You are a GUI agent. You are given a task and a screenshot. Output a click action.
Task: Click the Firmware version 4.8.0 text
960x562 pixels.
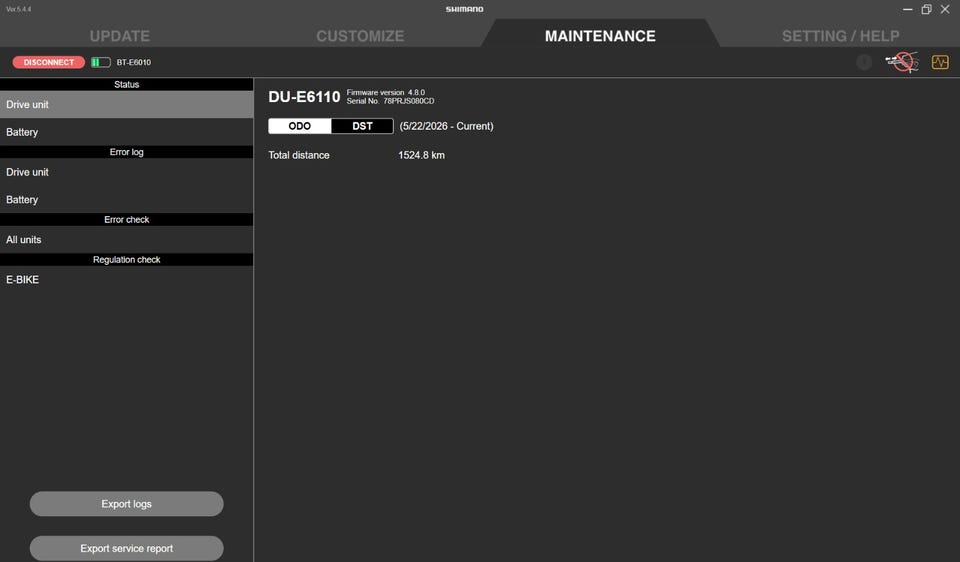click(x=386, y=92)
